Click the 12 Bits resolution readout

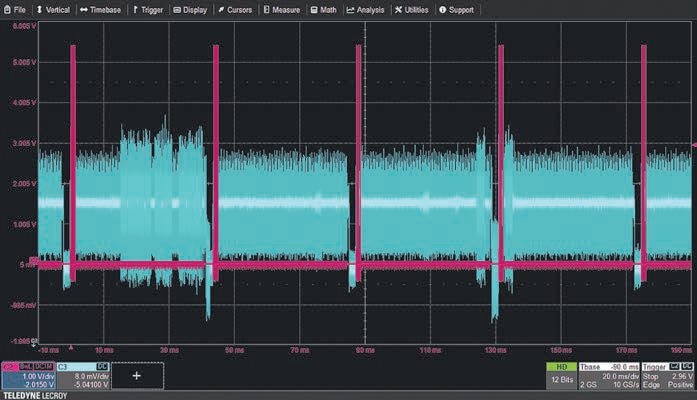pos(562,380)
